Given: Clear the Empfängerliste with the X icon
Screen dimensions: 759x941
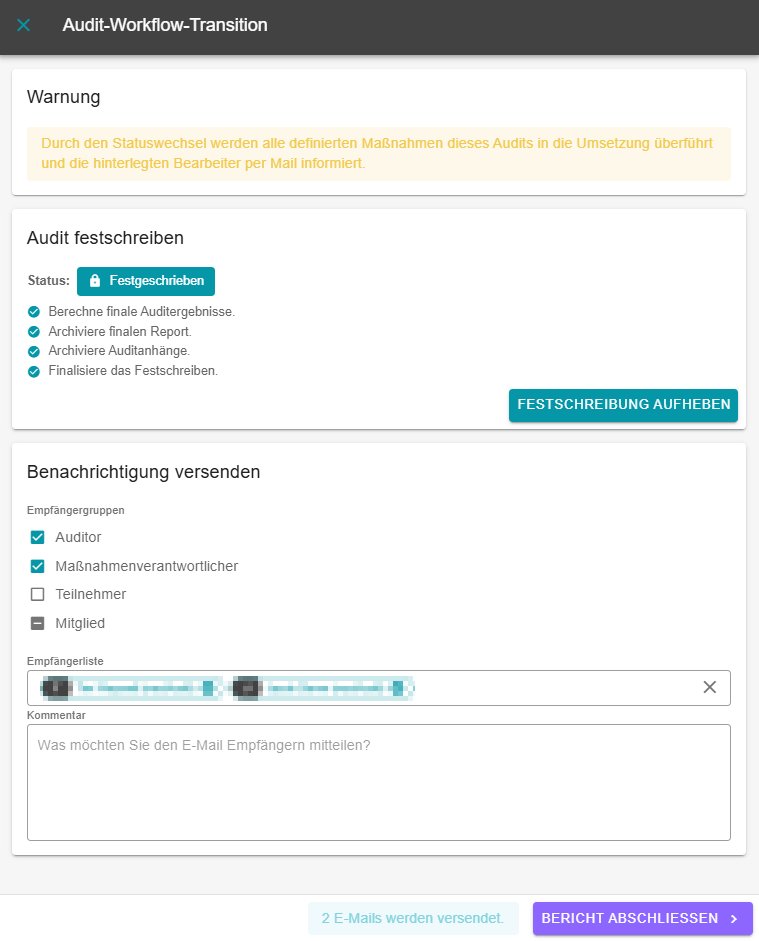Looking at the screenshot, I should click(x=710, y=687).
